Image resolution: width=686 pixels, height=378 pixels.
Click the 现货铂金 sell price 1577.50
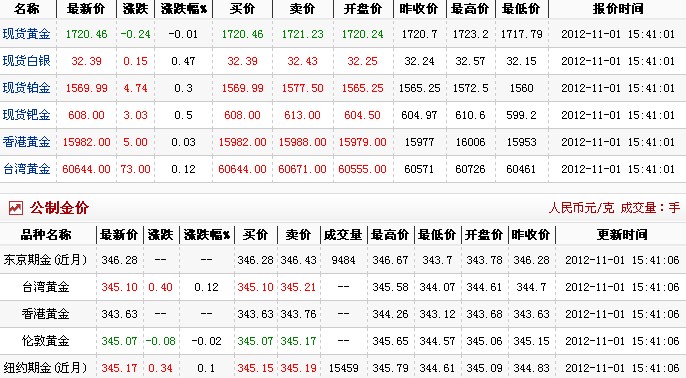click(302, 88)
